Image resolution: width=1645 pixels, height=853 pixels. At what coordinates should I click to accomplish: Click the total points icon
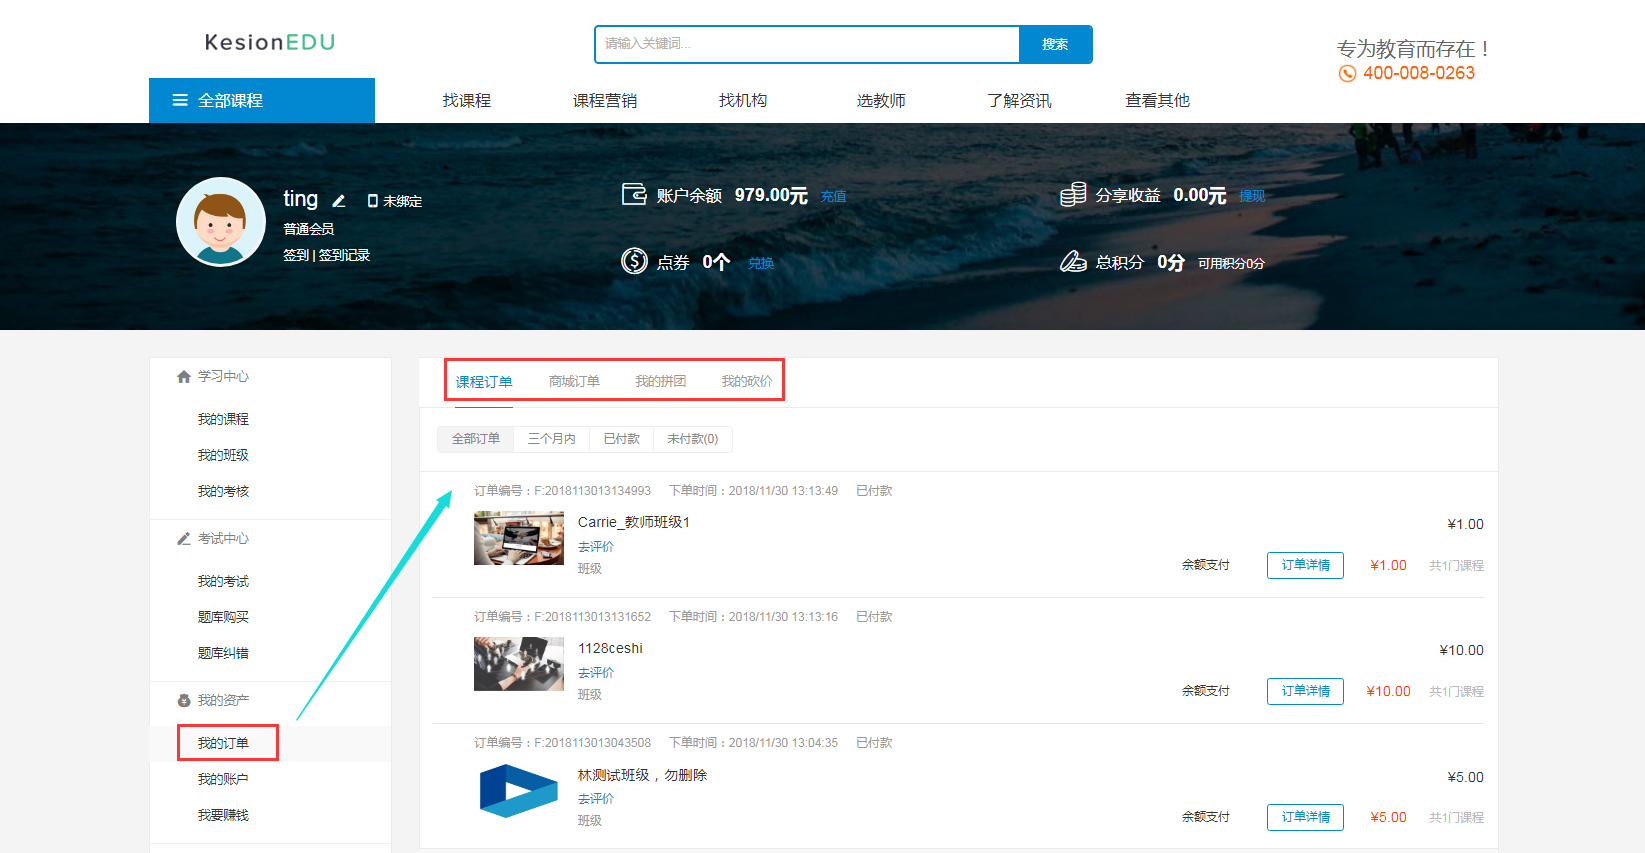pyautogui.click(x=1073, y=261)
